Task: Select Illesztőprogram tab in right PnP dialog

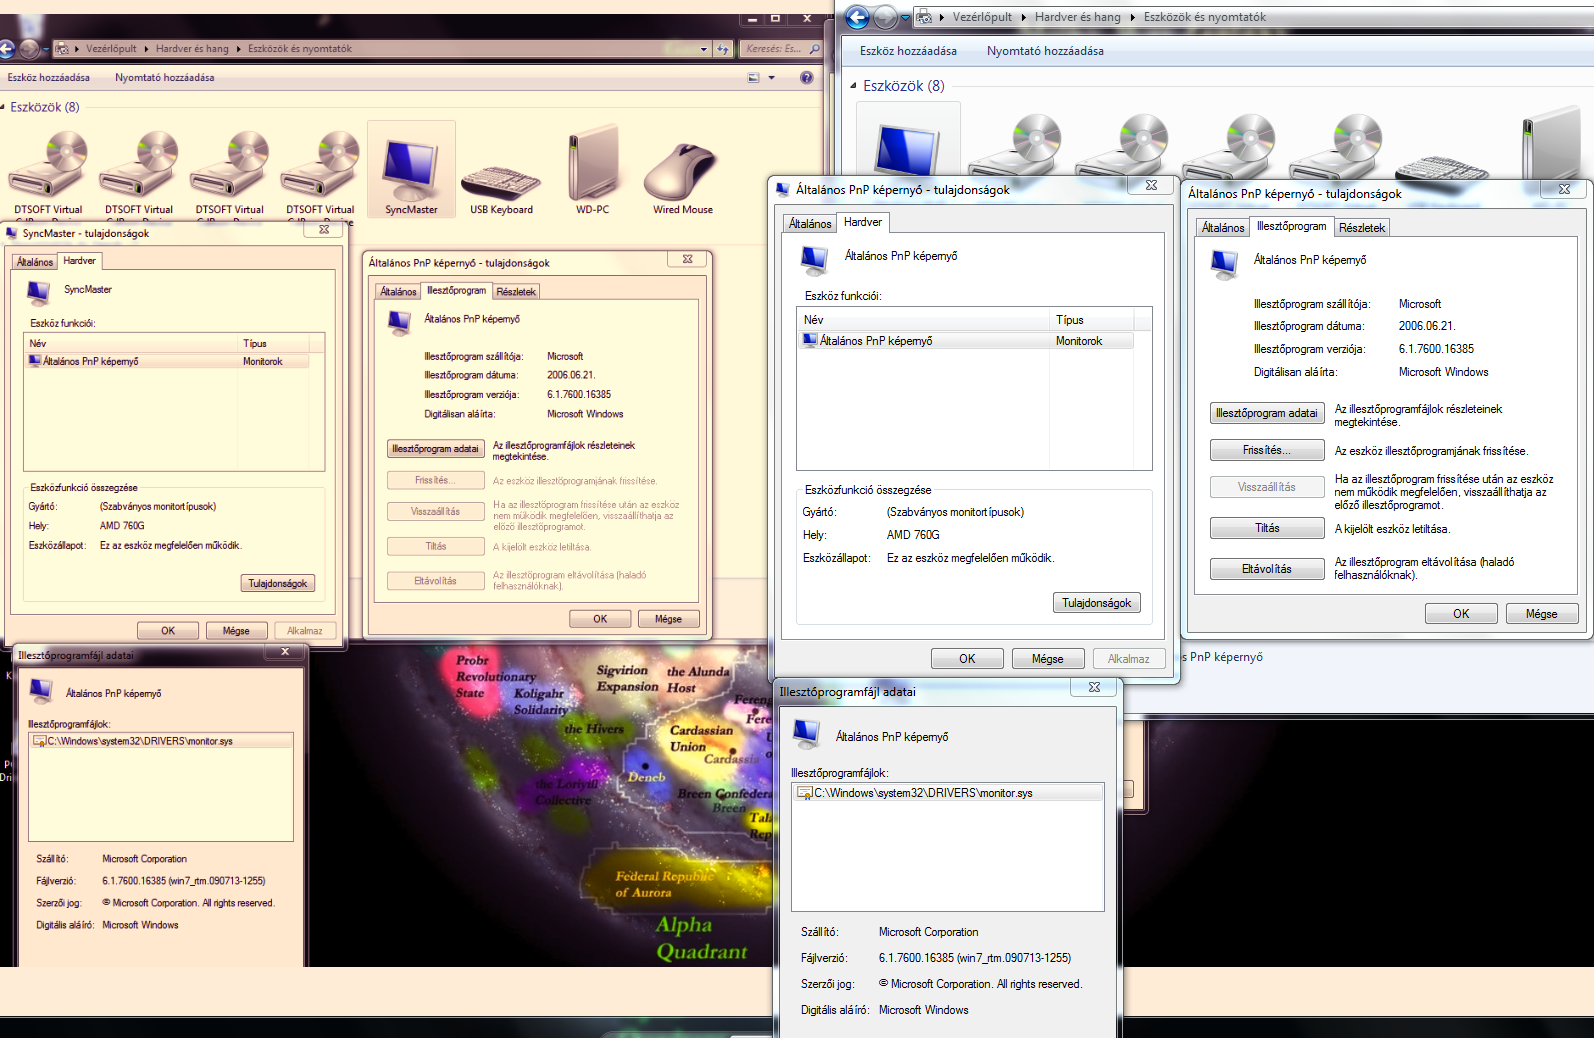Action: point(1291,227)
